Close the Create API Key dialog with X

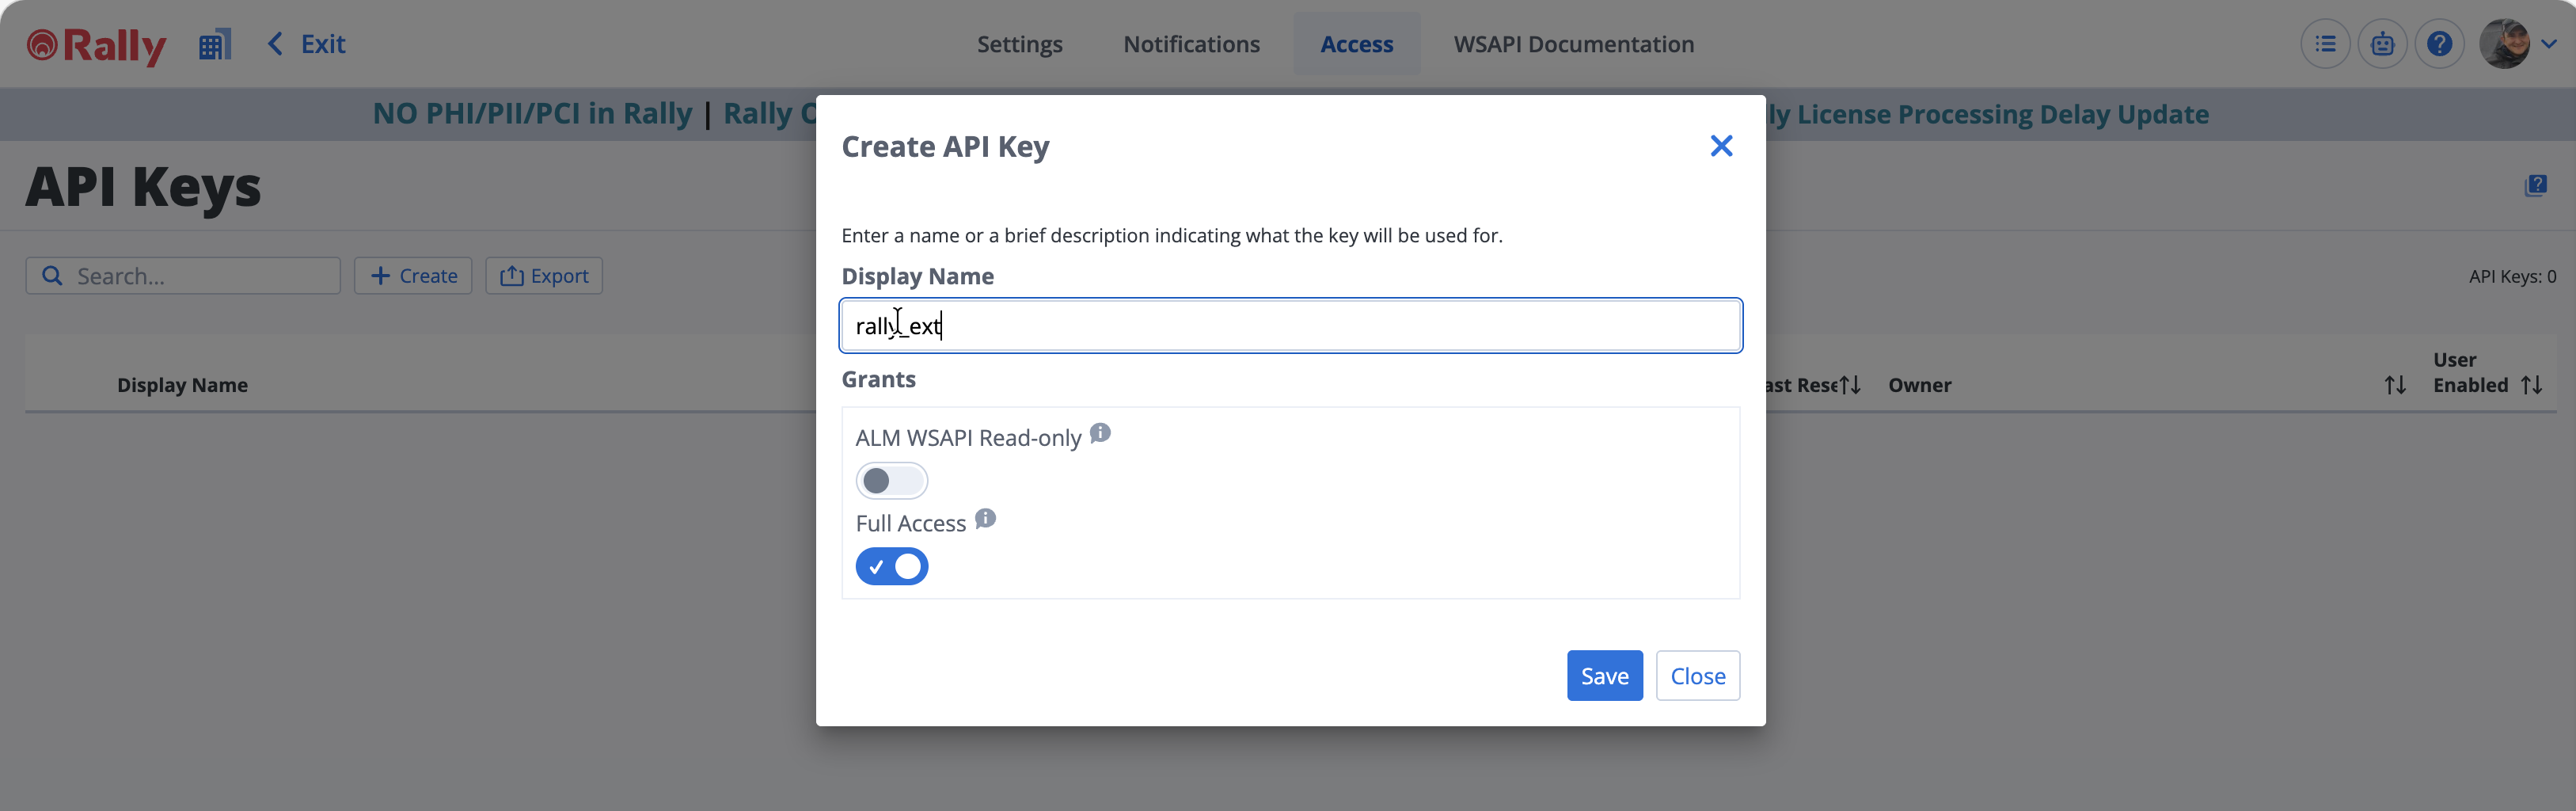click(x=1721, y=146)
